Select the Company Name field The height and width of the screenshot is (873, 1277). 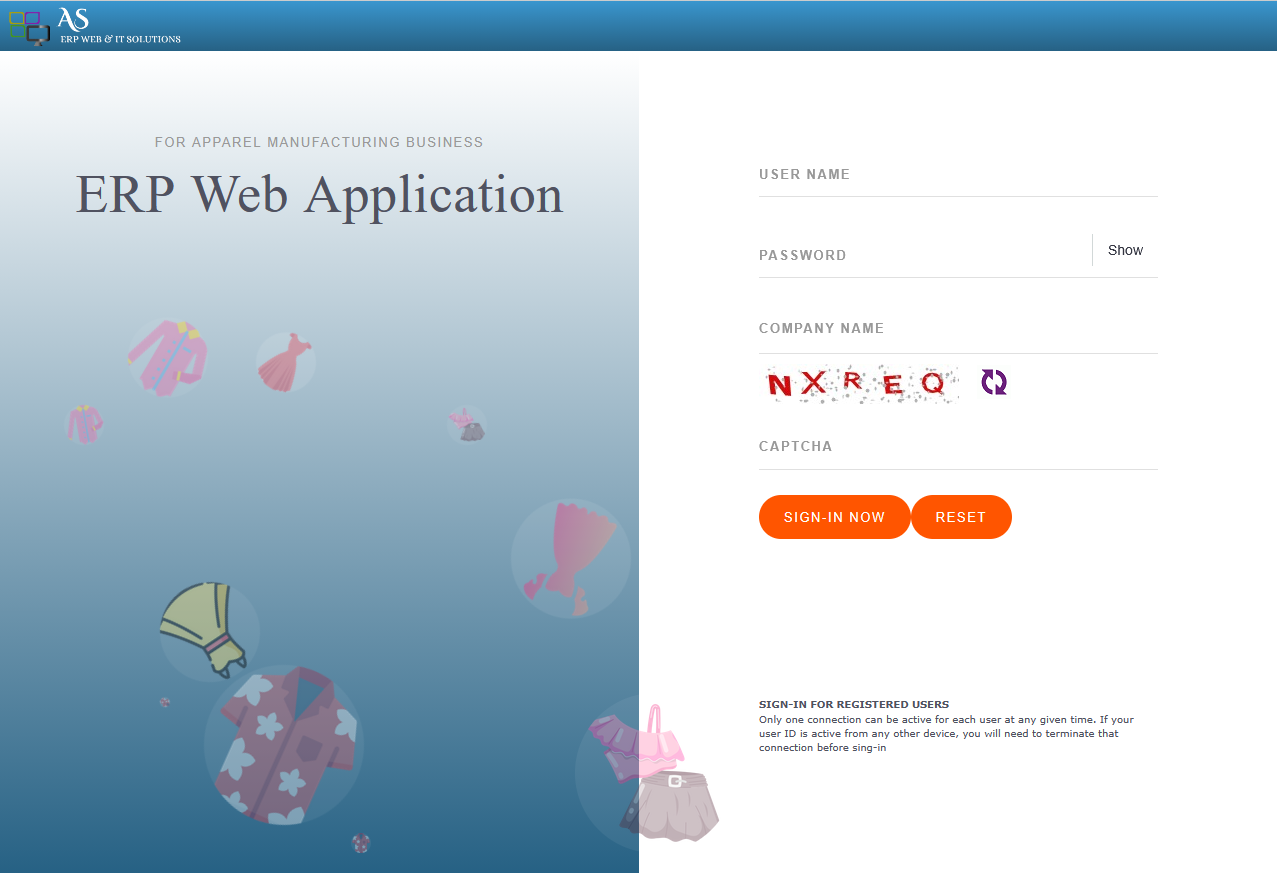coord(957,329)
